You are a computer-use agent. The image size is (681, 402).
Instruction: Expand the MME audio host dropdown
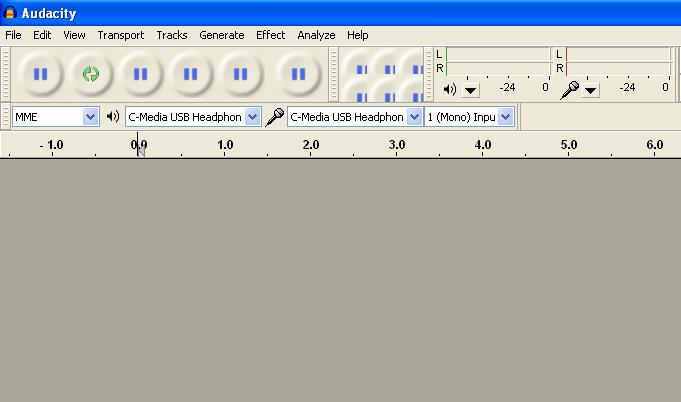point(90,117)
